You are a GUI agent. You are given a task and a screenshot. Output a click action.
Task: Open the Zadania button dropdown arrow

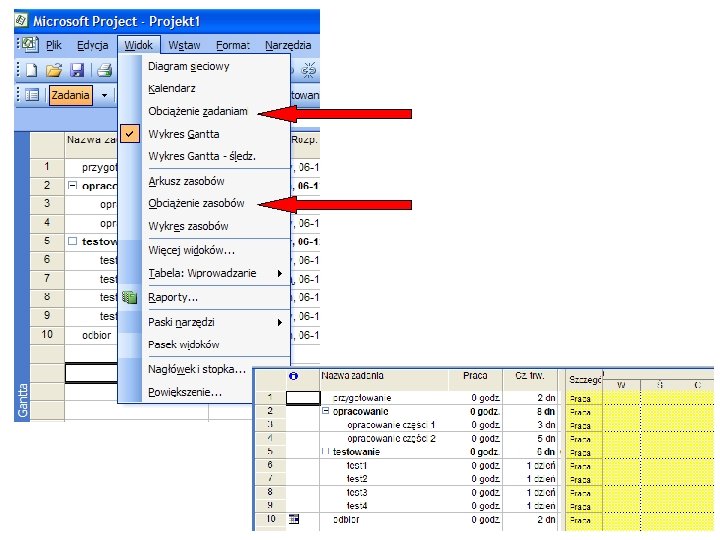click(104, 96)
